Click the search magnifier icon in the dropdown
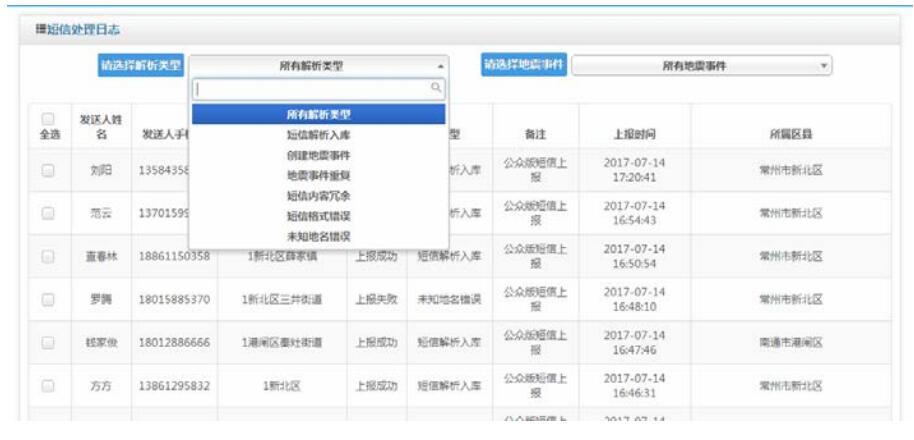 coord(436,88)
